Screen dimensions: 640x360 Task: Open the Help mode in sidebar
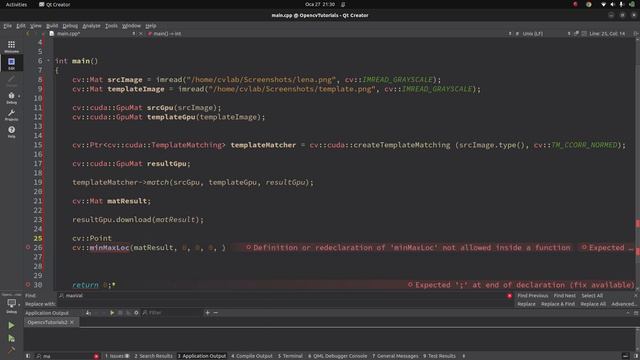tap(11, 131)
